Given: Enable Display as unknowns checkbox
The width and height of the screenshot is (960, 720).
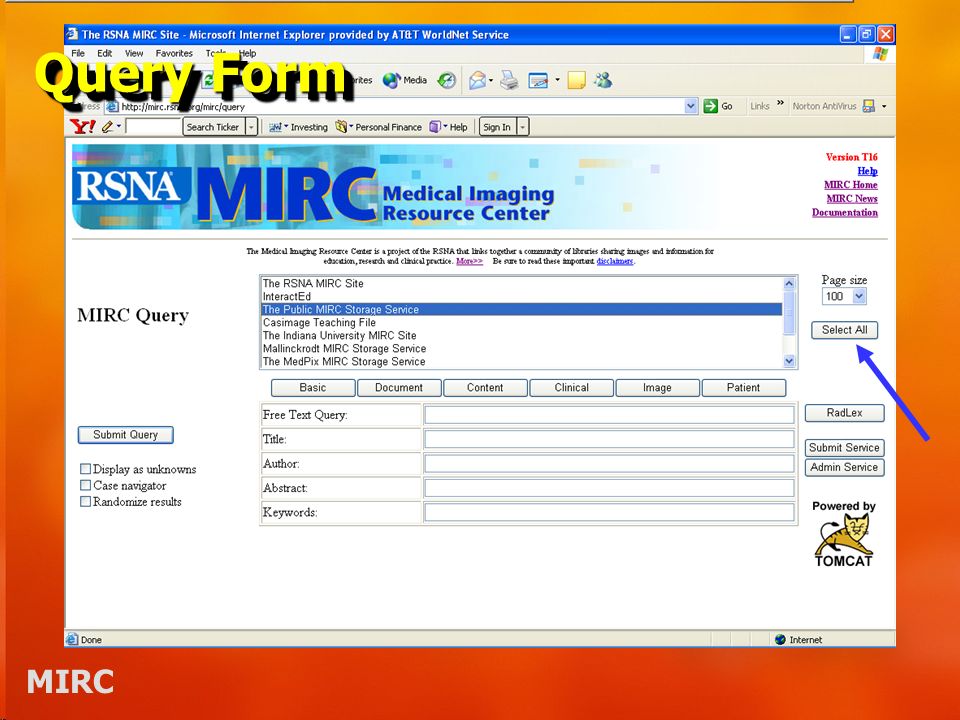Looking at the screenshot, I should pyautogui.click(x=85, y=469).
